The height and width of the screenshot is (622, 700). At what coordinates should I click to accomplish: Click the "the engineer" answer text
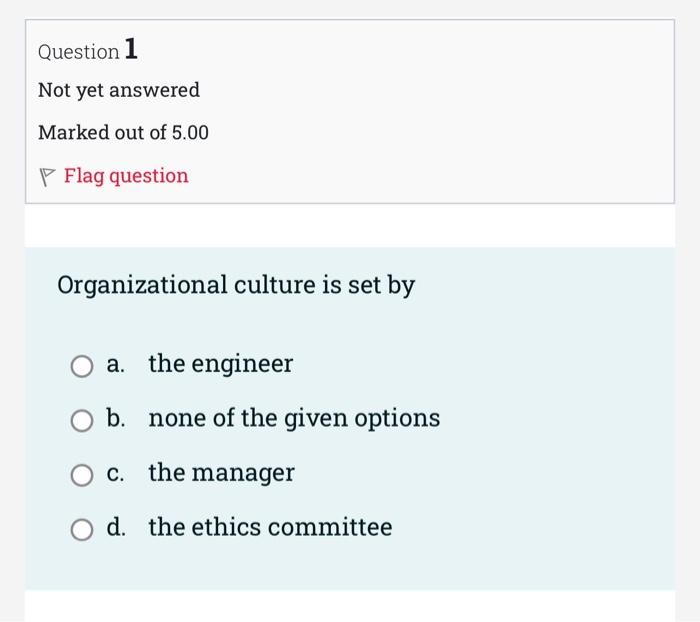pyautogui.click(x=220, y=364)
